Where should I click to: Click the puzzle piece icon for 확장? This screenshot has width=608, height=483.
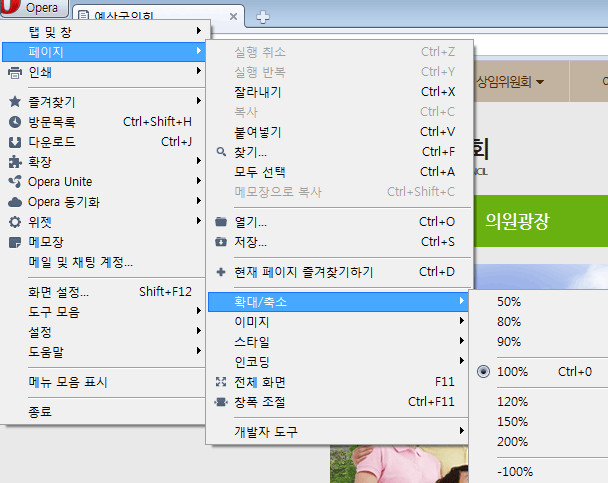tap(14, 162)
